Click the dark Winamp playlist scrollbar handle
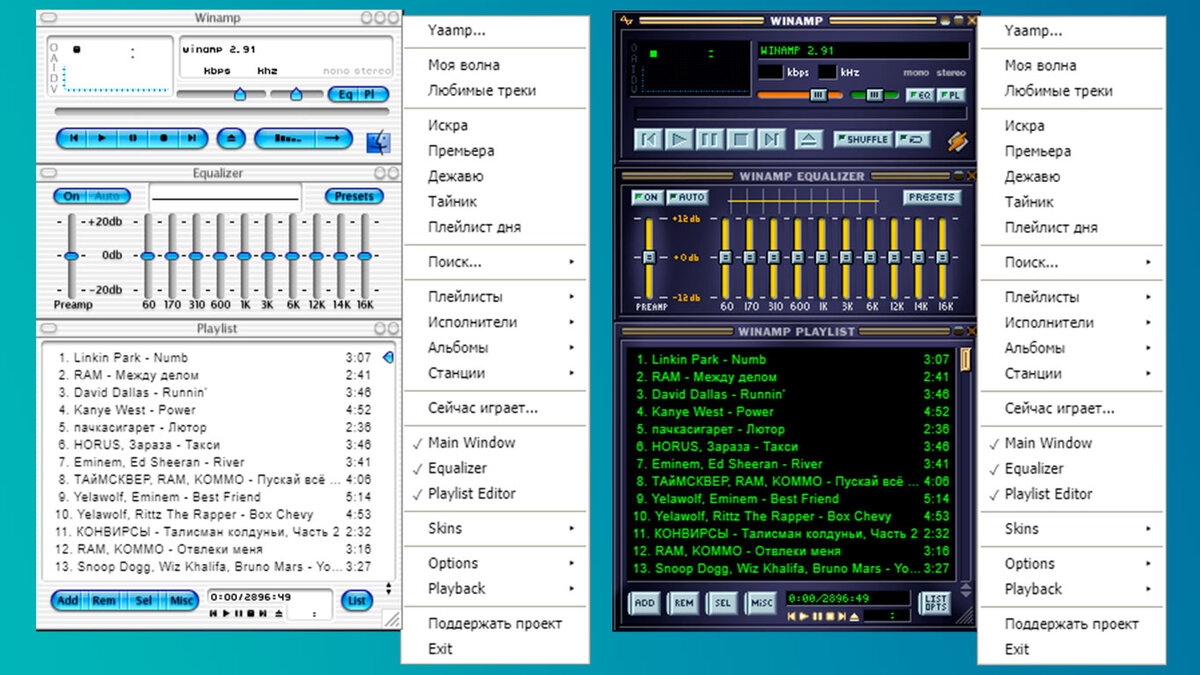Screen dimensions: 1200x675 [x=966, y=358]
